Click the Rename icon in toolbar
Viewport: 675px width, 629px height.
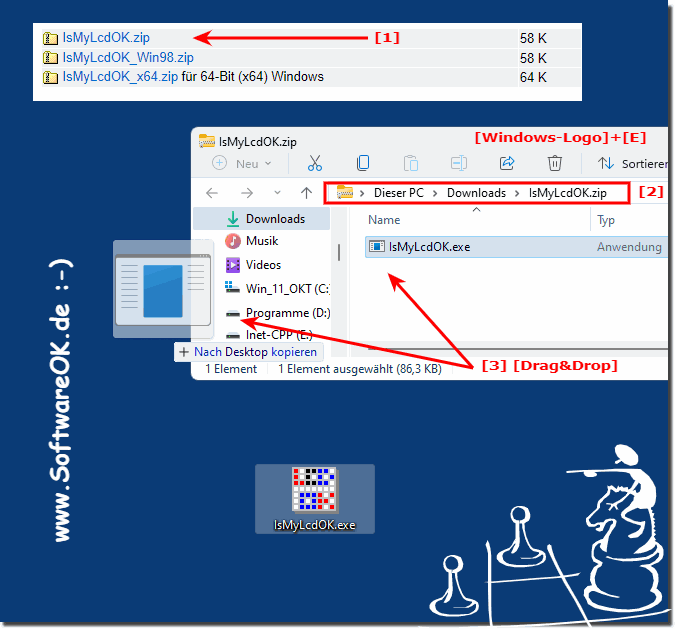click(x=459, y=163)
